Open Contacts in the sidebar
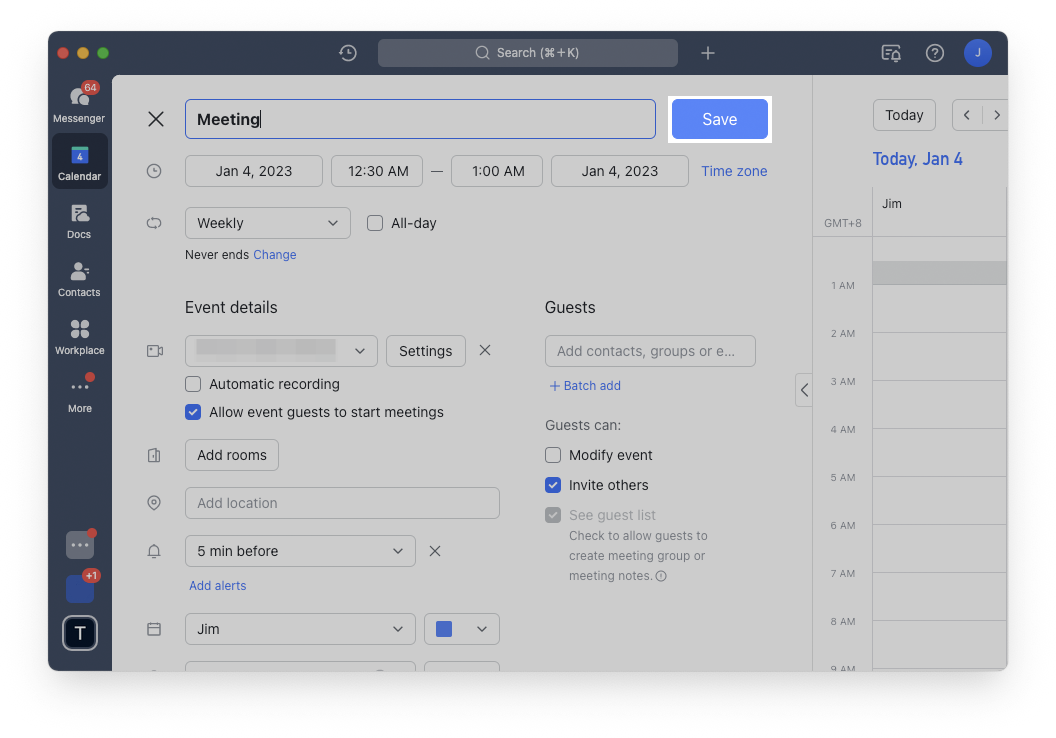1056x738 pixels. pyautogui.click(x=79, y=278)
